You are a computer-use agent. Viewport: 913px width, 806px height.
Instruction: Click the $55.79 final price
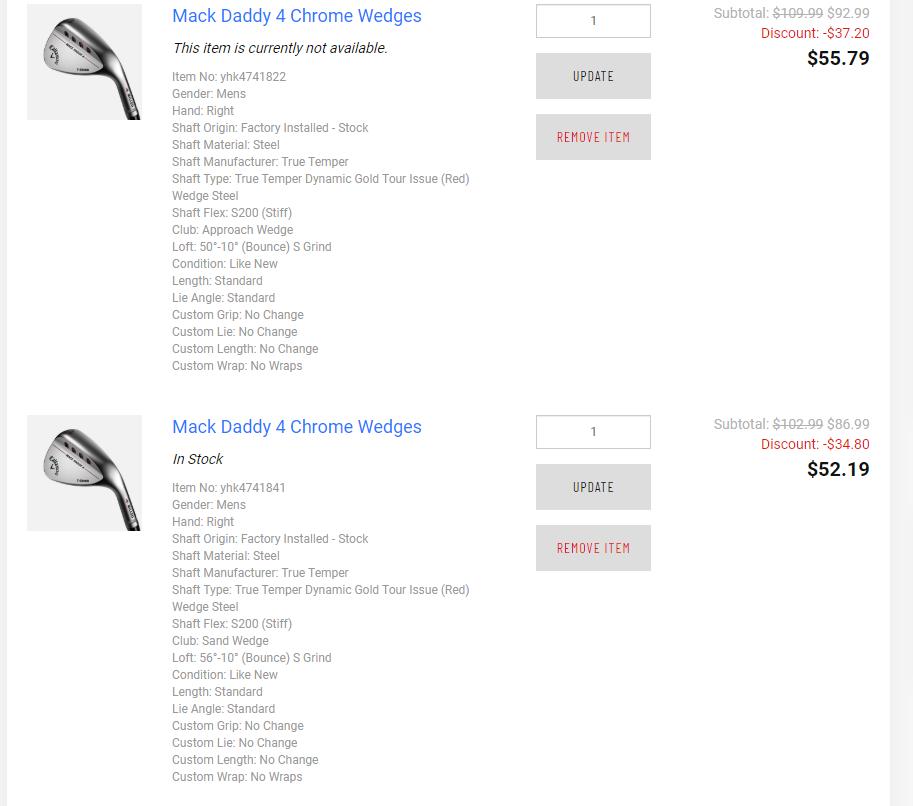point(838,58)
